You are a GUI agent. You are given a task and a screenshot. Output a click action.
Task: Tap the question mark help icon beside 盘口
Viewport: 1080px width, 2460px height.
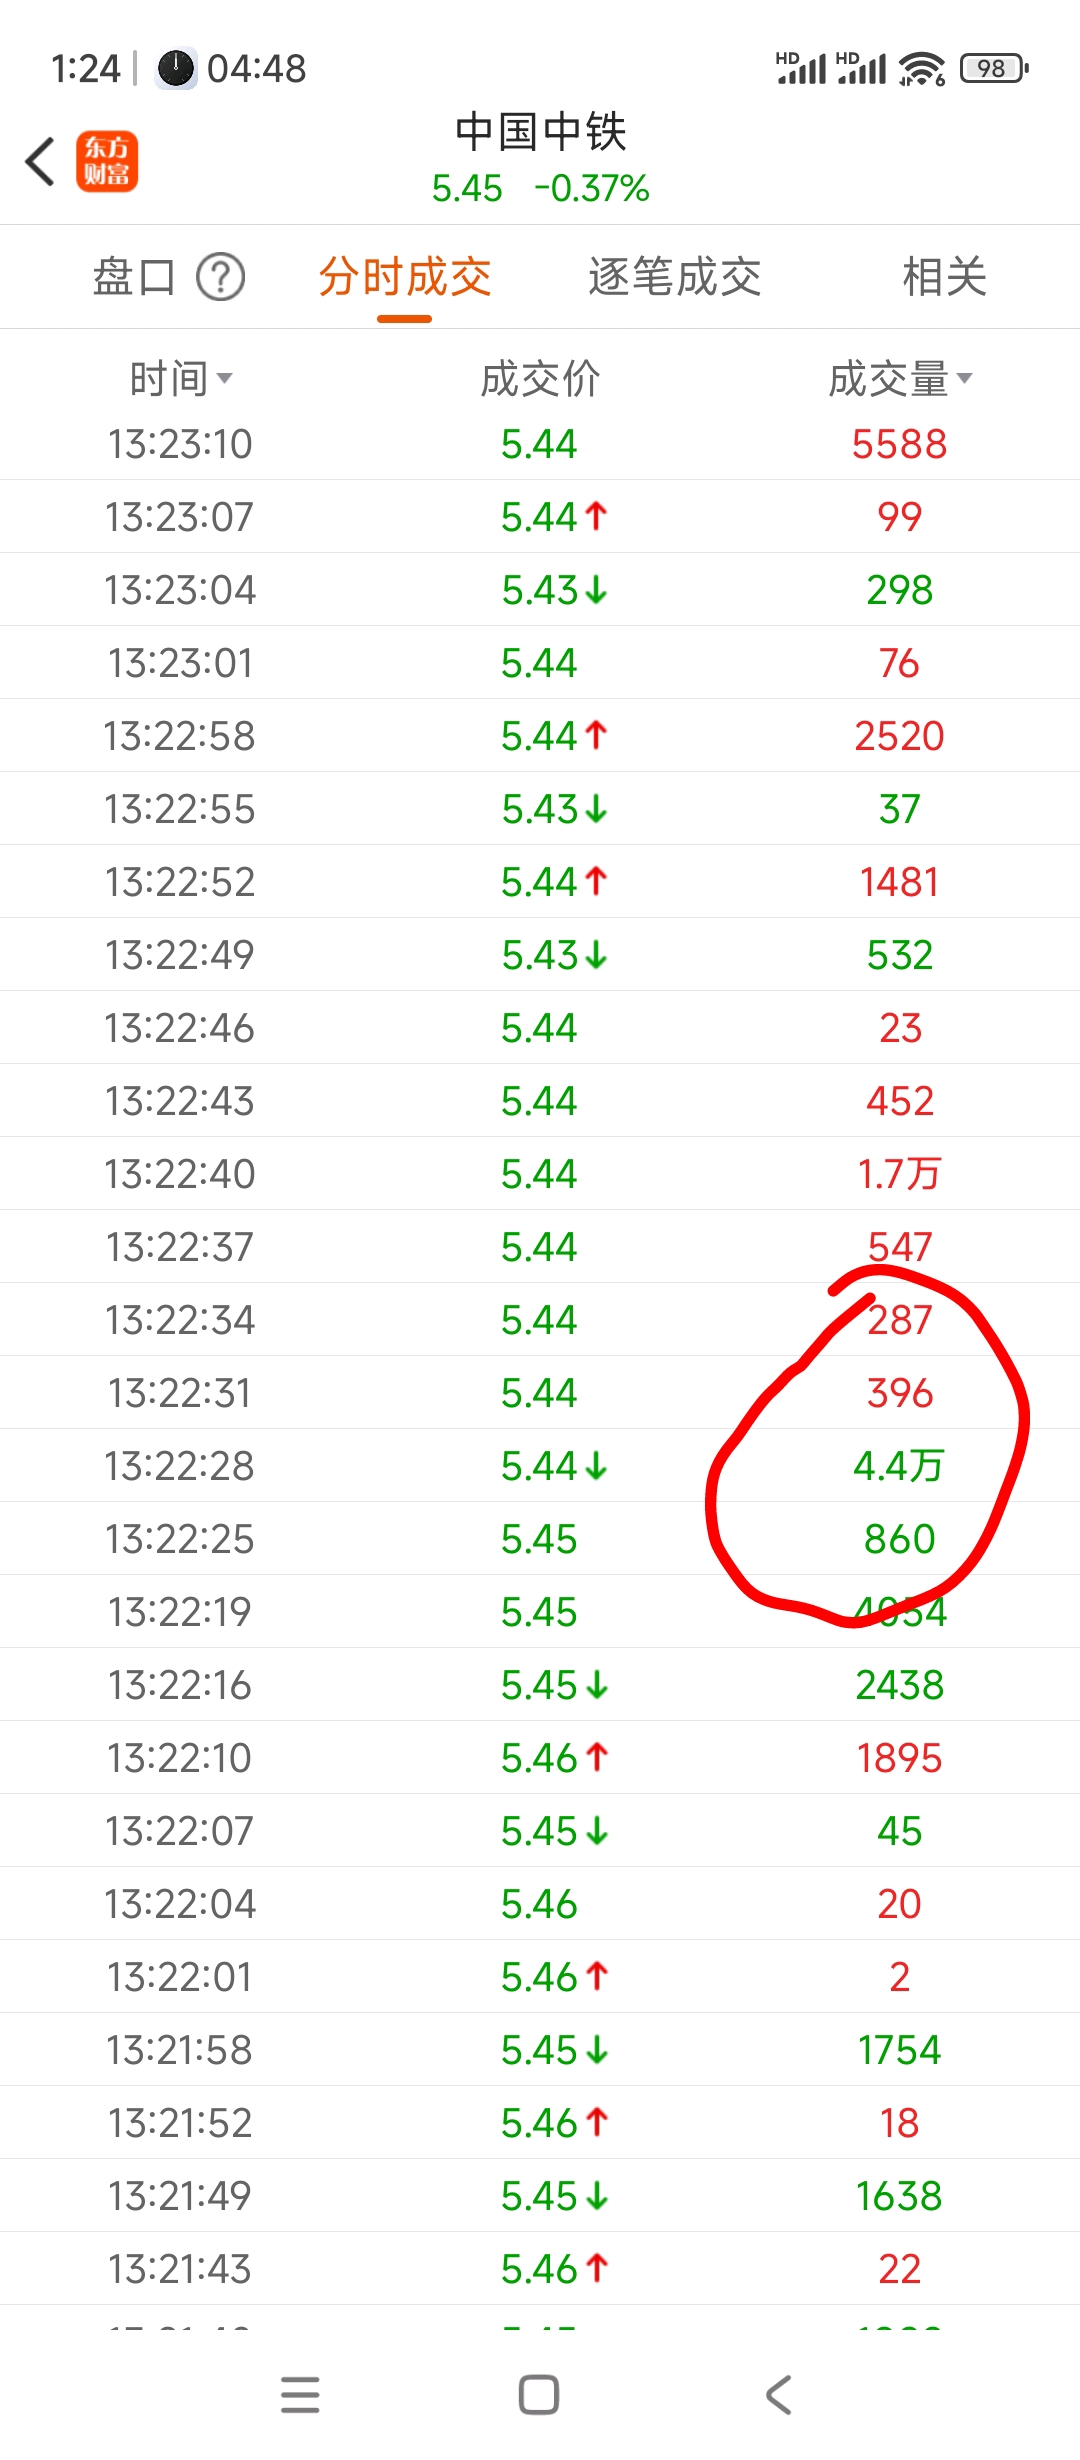click(x=220, y=277)
